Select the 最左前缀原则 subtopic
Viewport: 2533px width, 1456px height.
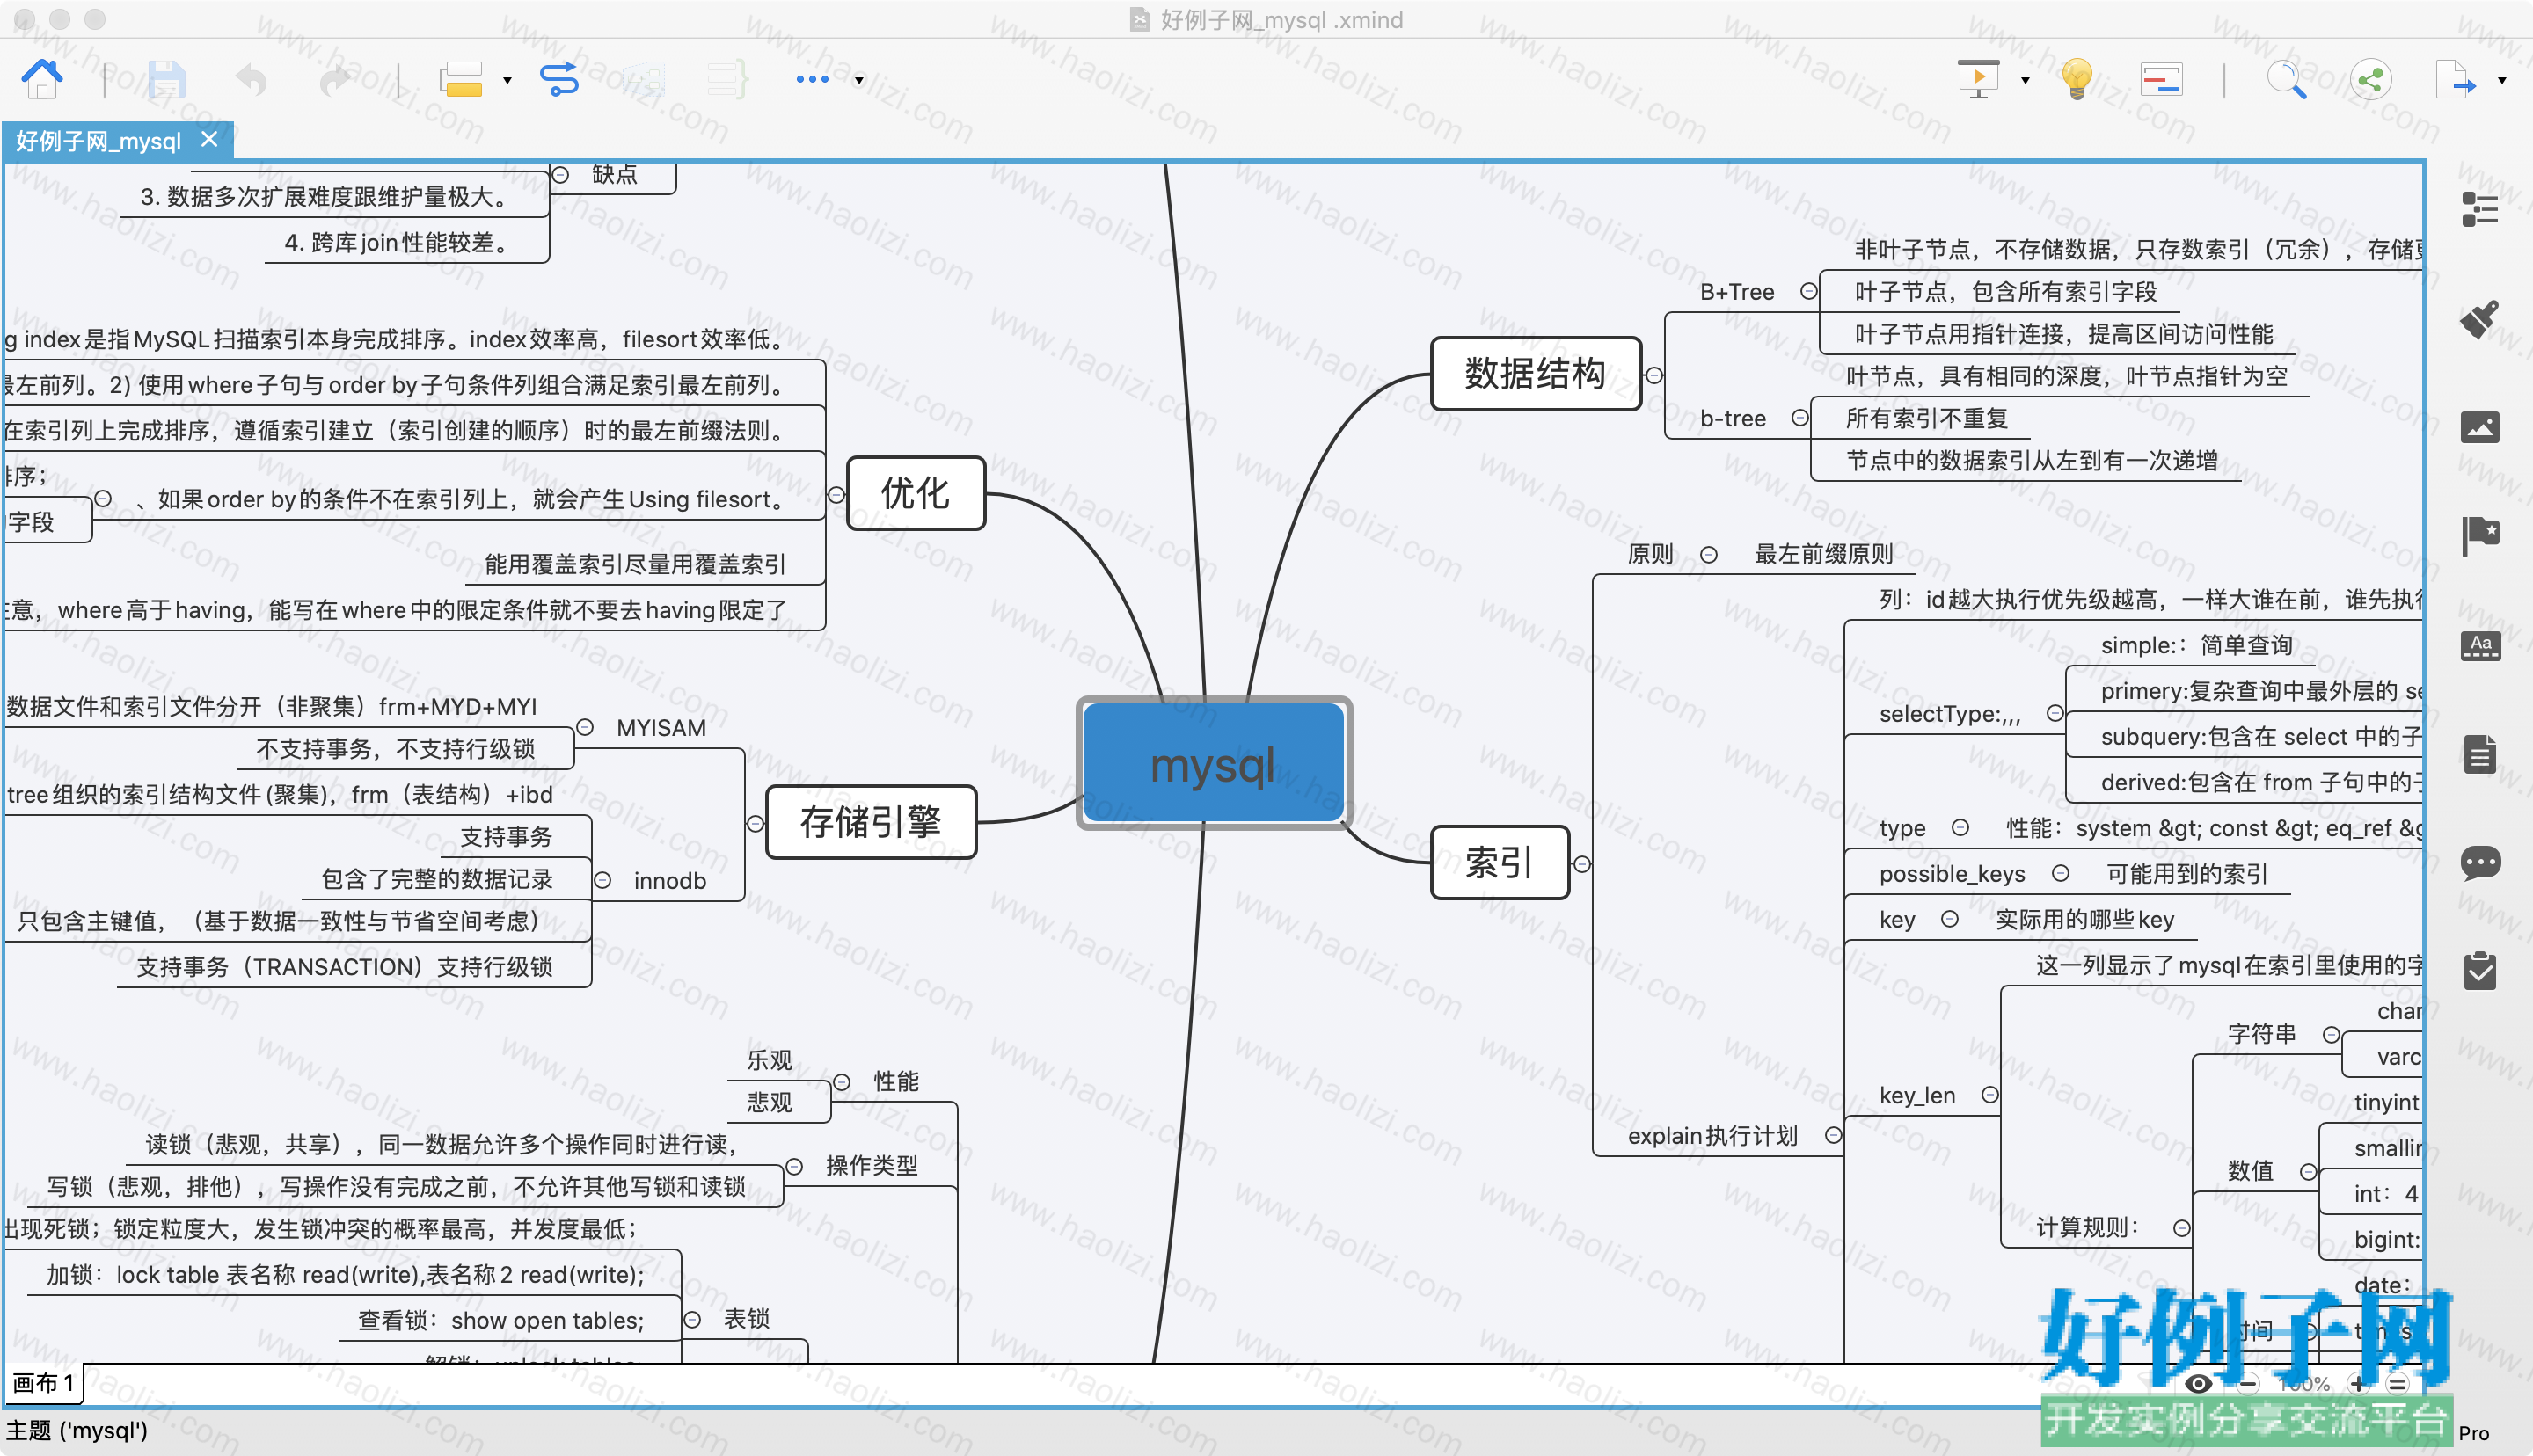[1824, 554]
